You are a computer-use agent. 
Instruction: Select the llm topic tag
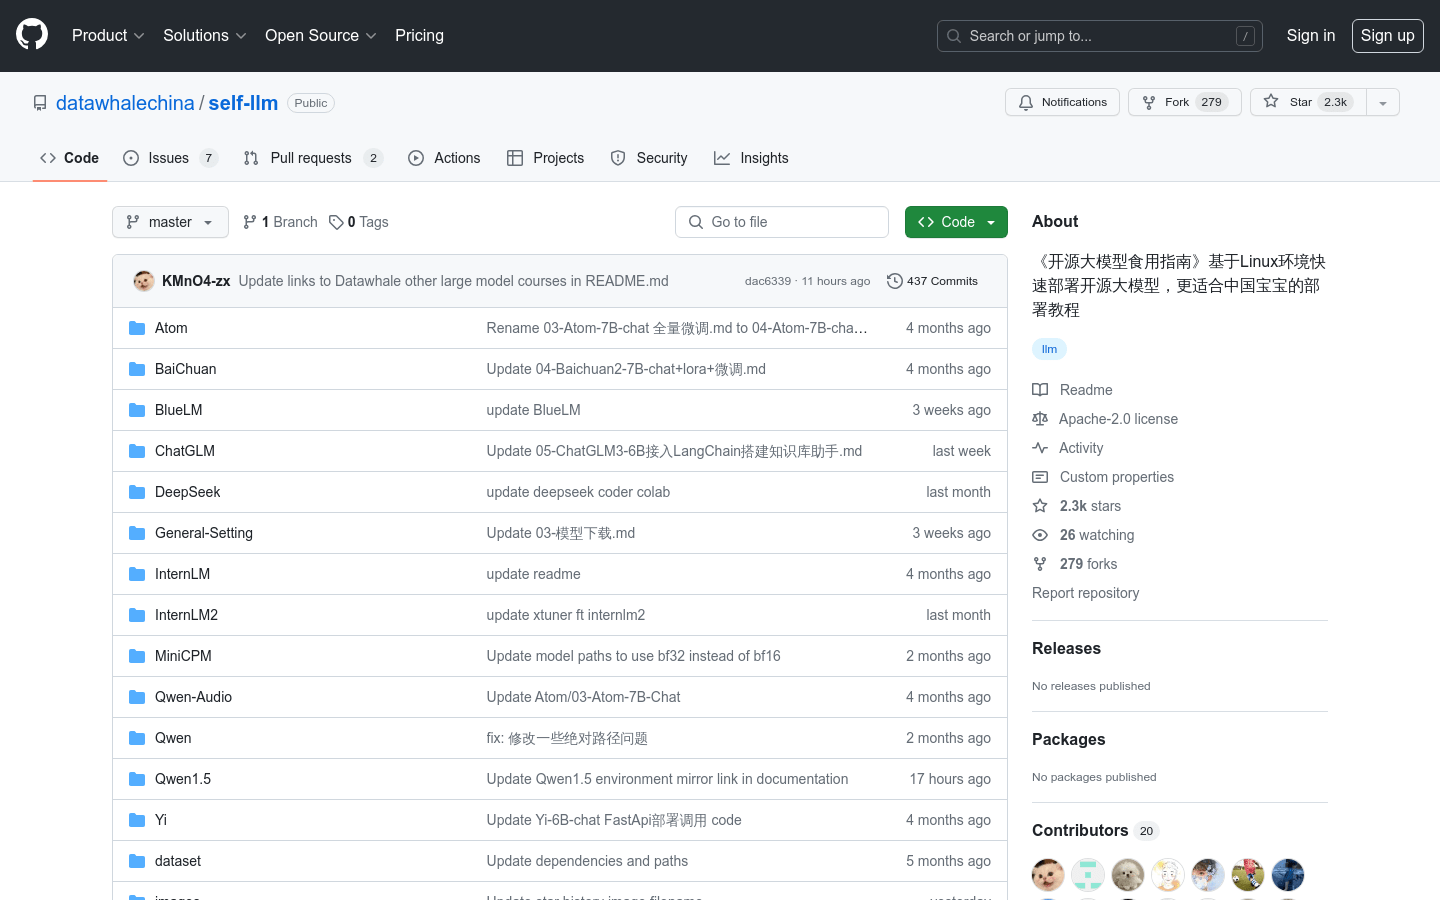[x=1049, y=349]
